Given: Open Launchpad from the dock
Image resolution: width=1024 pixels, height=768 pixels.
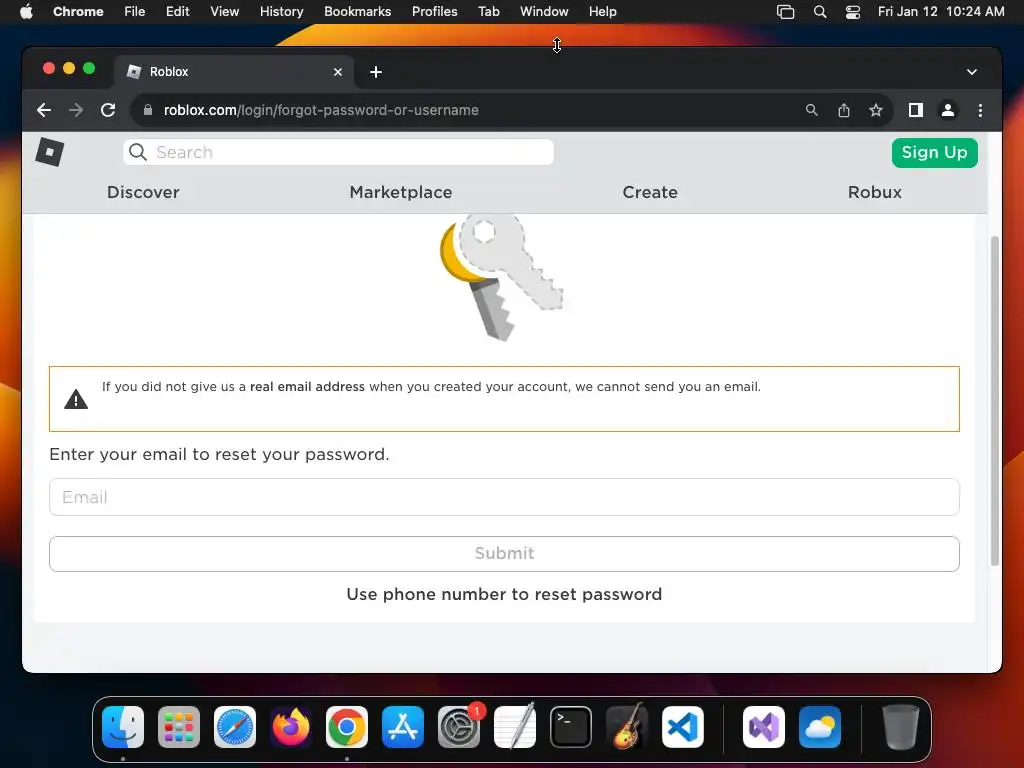Looking at the screenshot, I should (179, 727).
